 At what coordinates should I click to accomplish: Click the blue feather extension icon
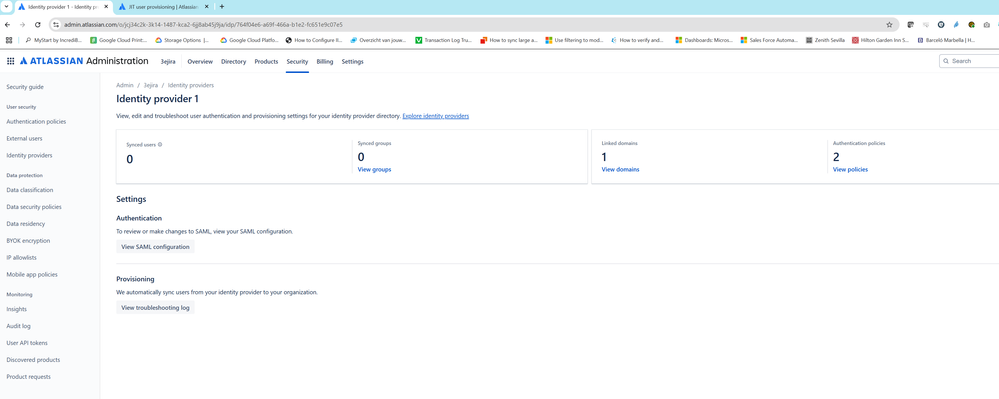(956, 24)
